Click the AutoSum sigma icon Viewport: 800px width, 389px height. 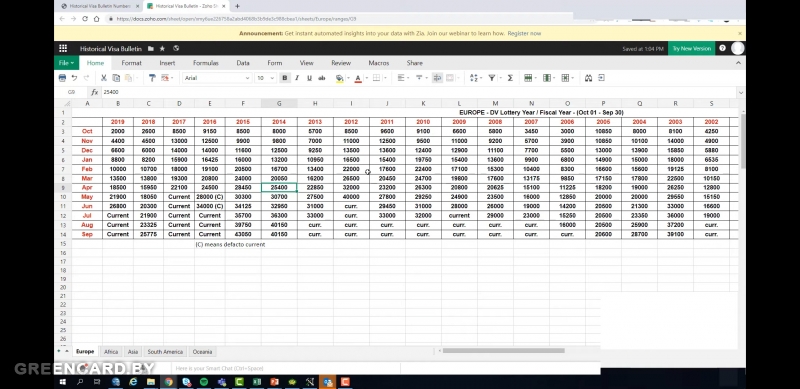(x=510, y=78)
